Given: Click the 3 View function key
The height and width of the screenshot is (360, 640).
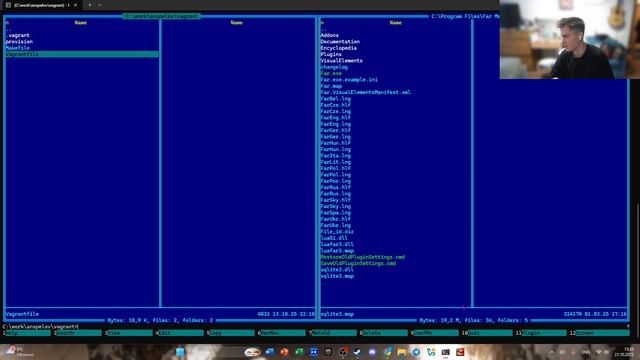Looking at the screenshot, I should point(129,333).
